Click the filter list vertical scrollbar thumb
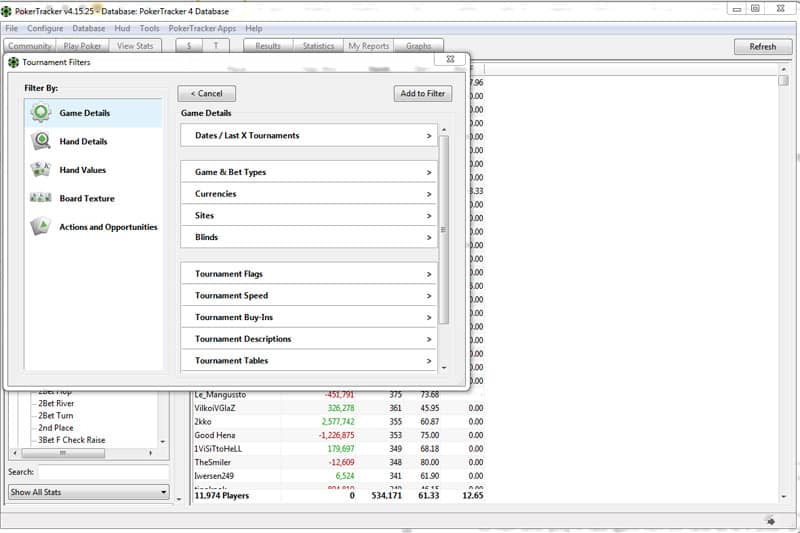This screenshot has height=533, width=800. coord(443,230)
